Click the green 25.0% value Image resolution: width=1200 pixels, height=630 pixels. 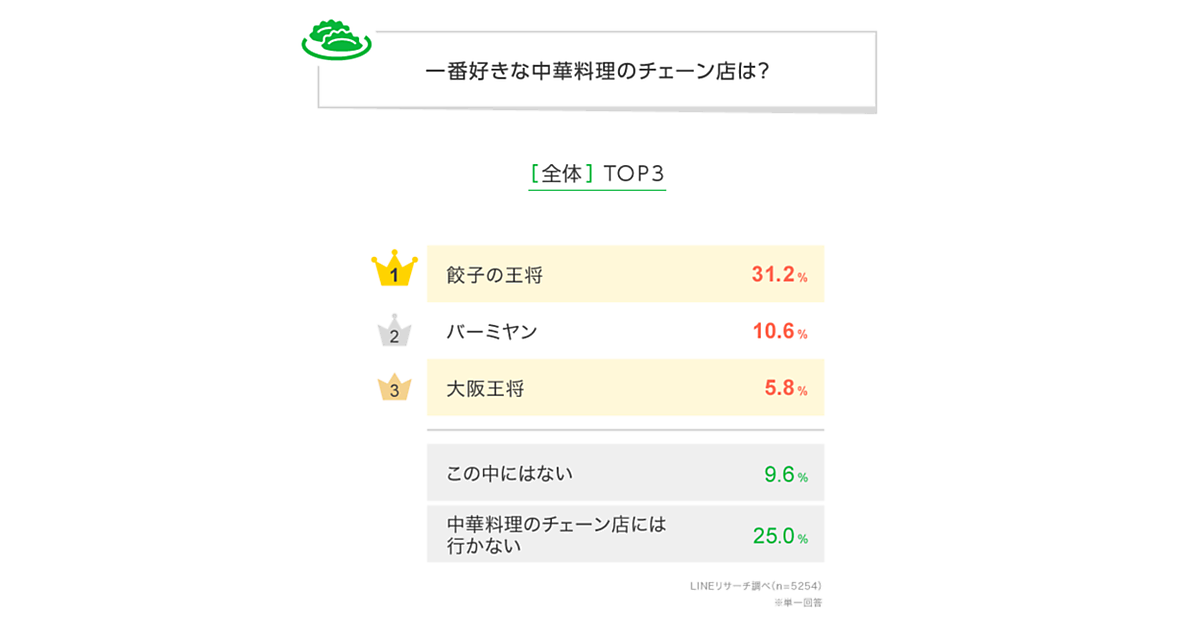tap(779, 537)
